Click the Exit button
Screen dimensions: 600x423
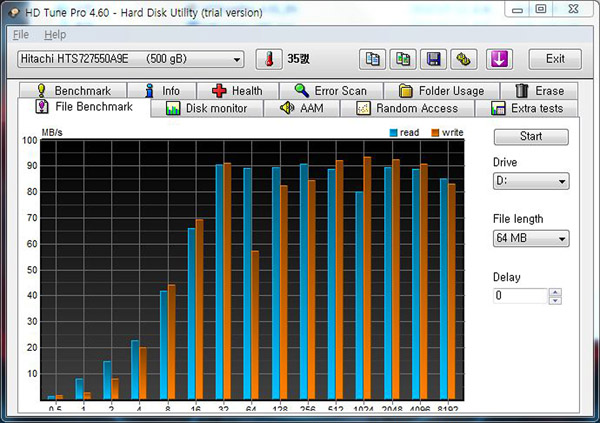click(x=555, y=59)
